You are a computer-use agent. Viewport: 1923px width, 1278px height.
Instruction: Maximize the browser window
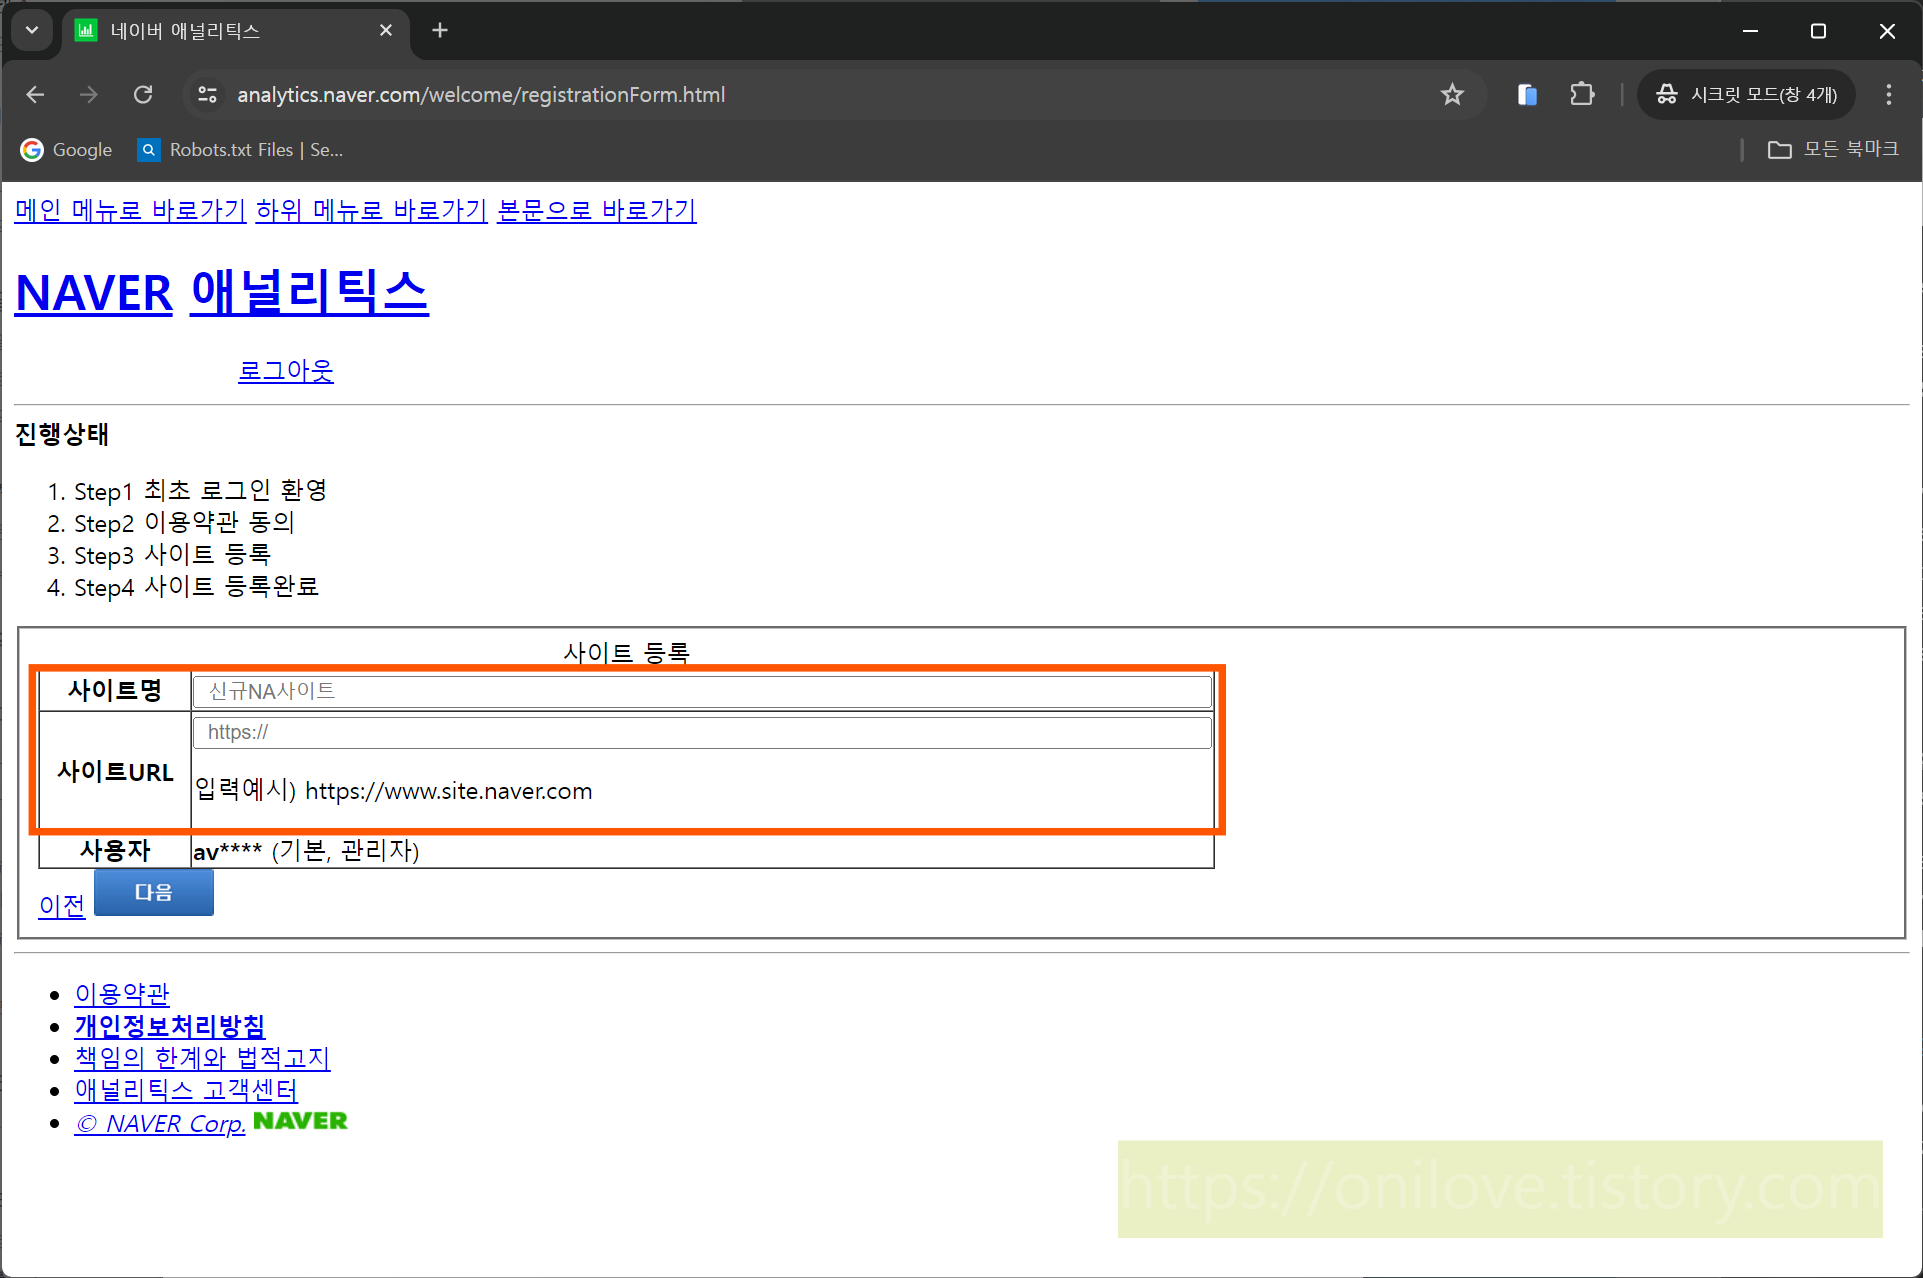(1818, 31)
